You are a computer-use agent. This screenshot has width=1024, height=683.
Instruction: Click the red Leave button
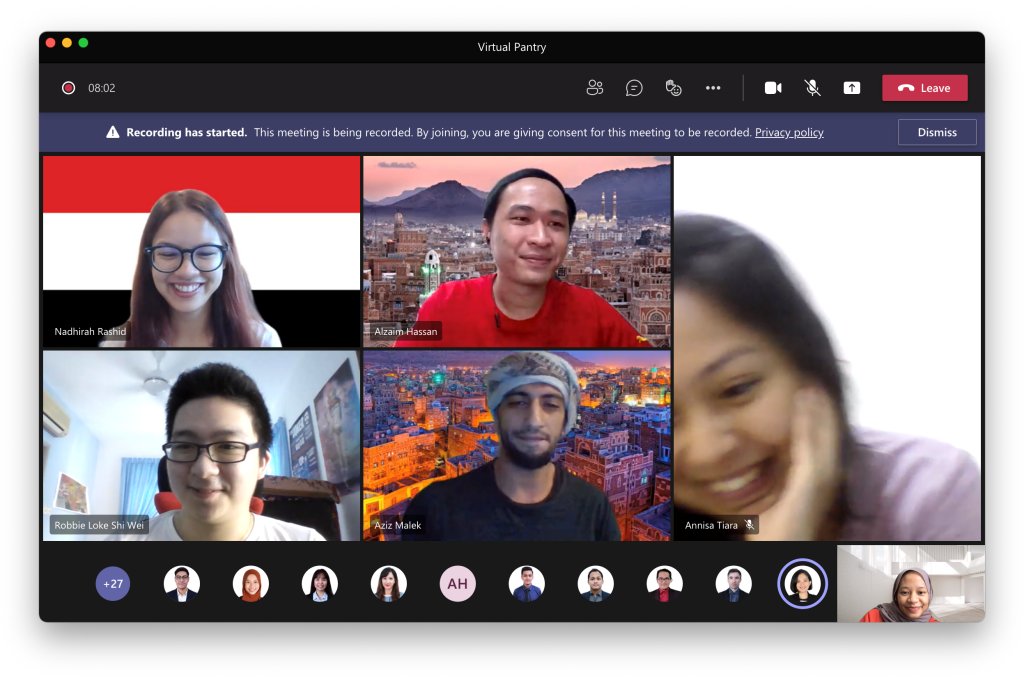tap(925, 87)
